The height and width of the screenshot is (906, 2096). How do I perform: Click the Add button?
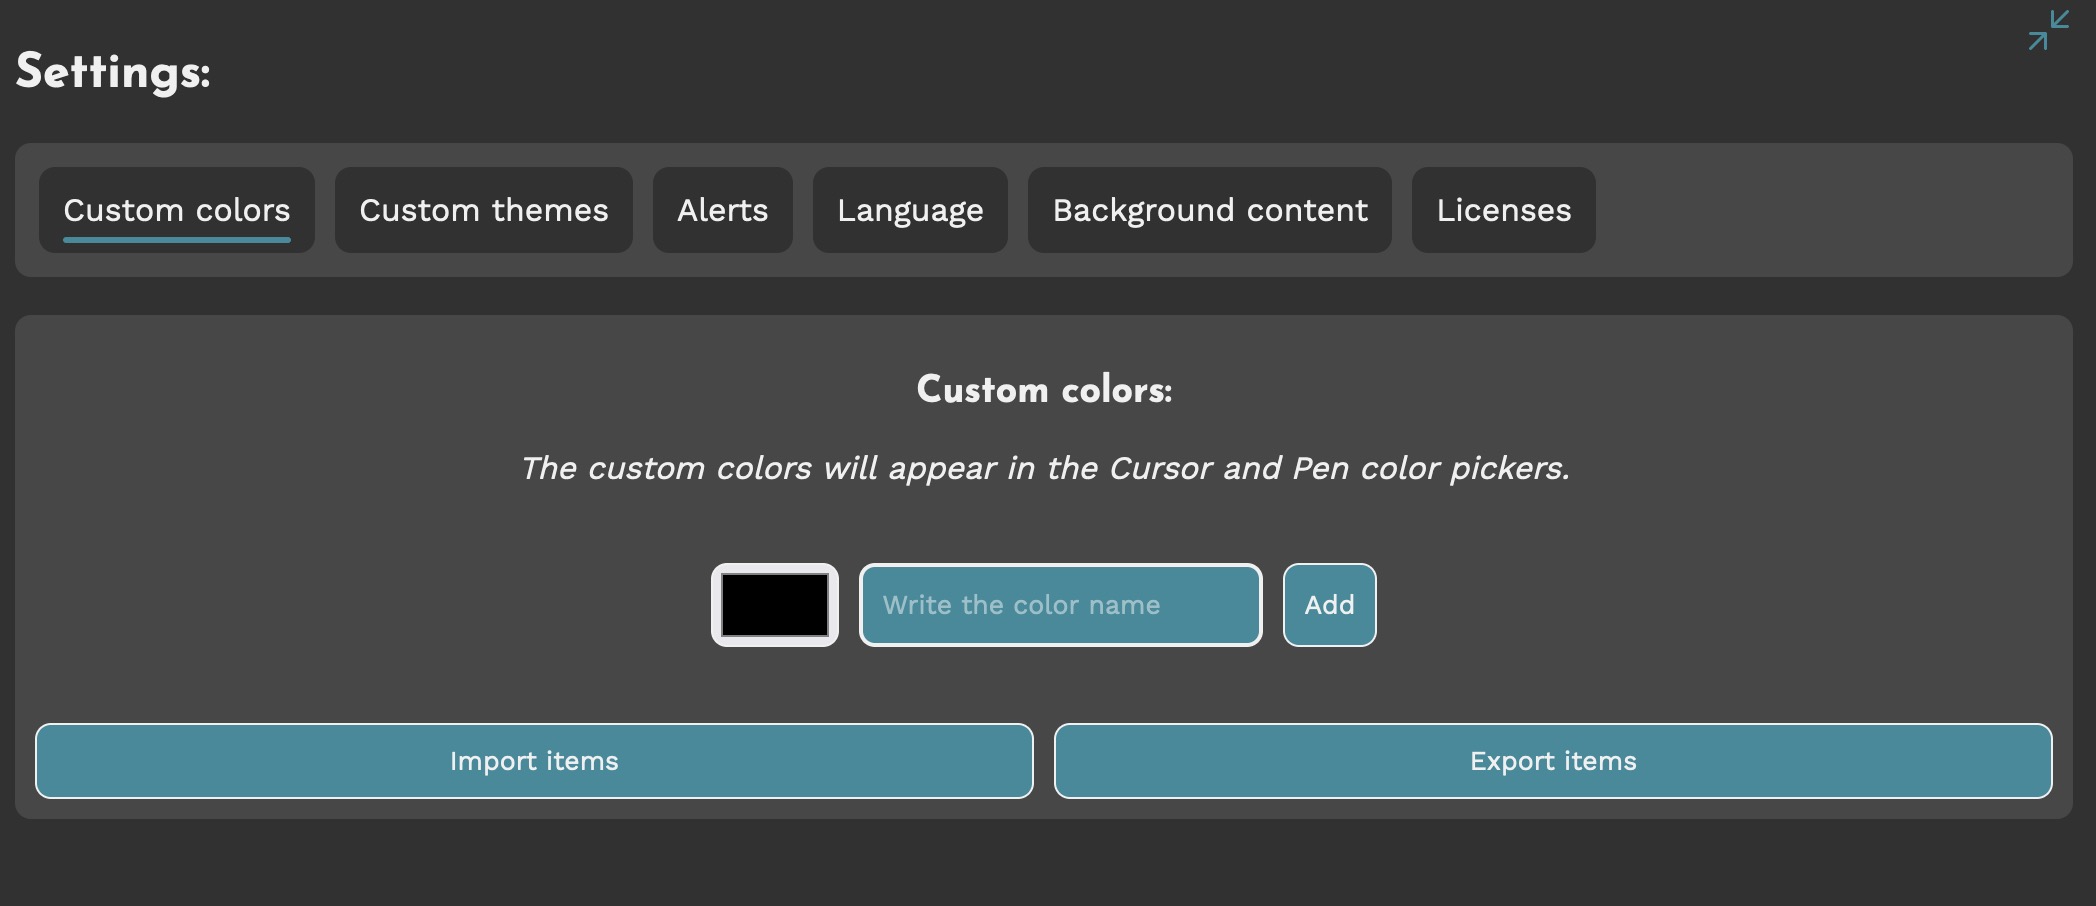(x=1330, y=605)
